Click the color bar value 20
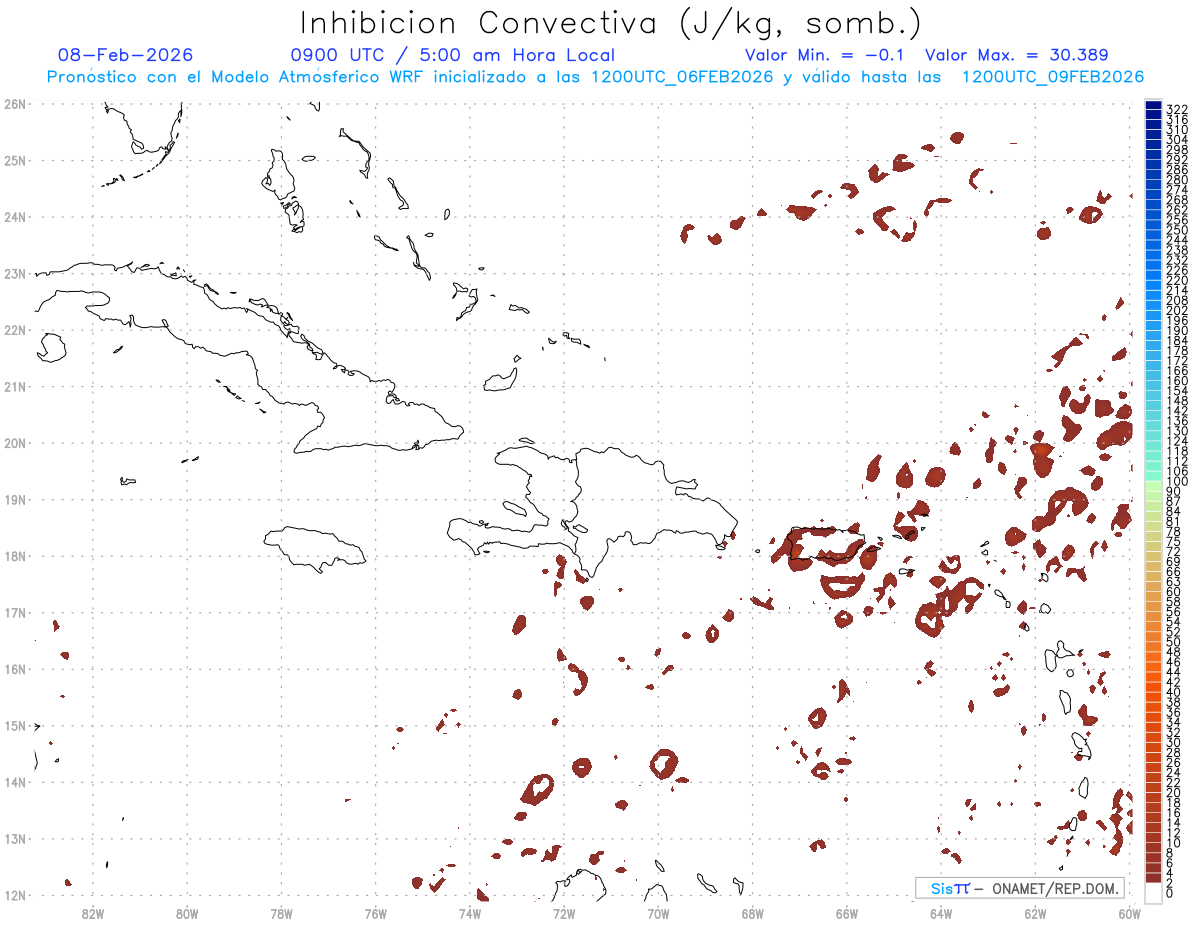The width and height of the screenshot is (1200, 927). tap(1173, 793)
